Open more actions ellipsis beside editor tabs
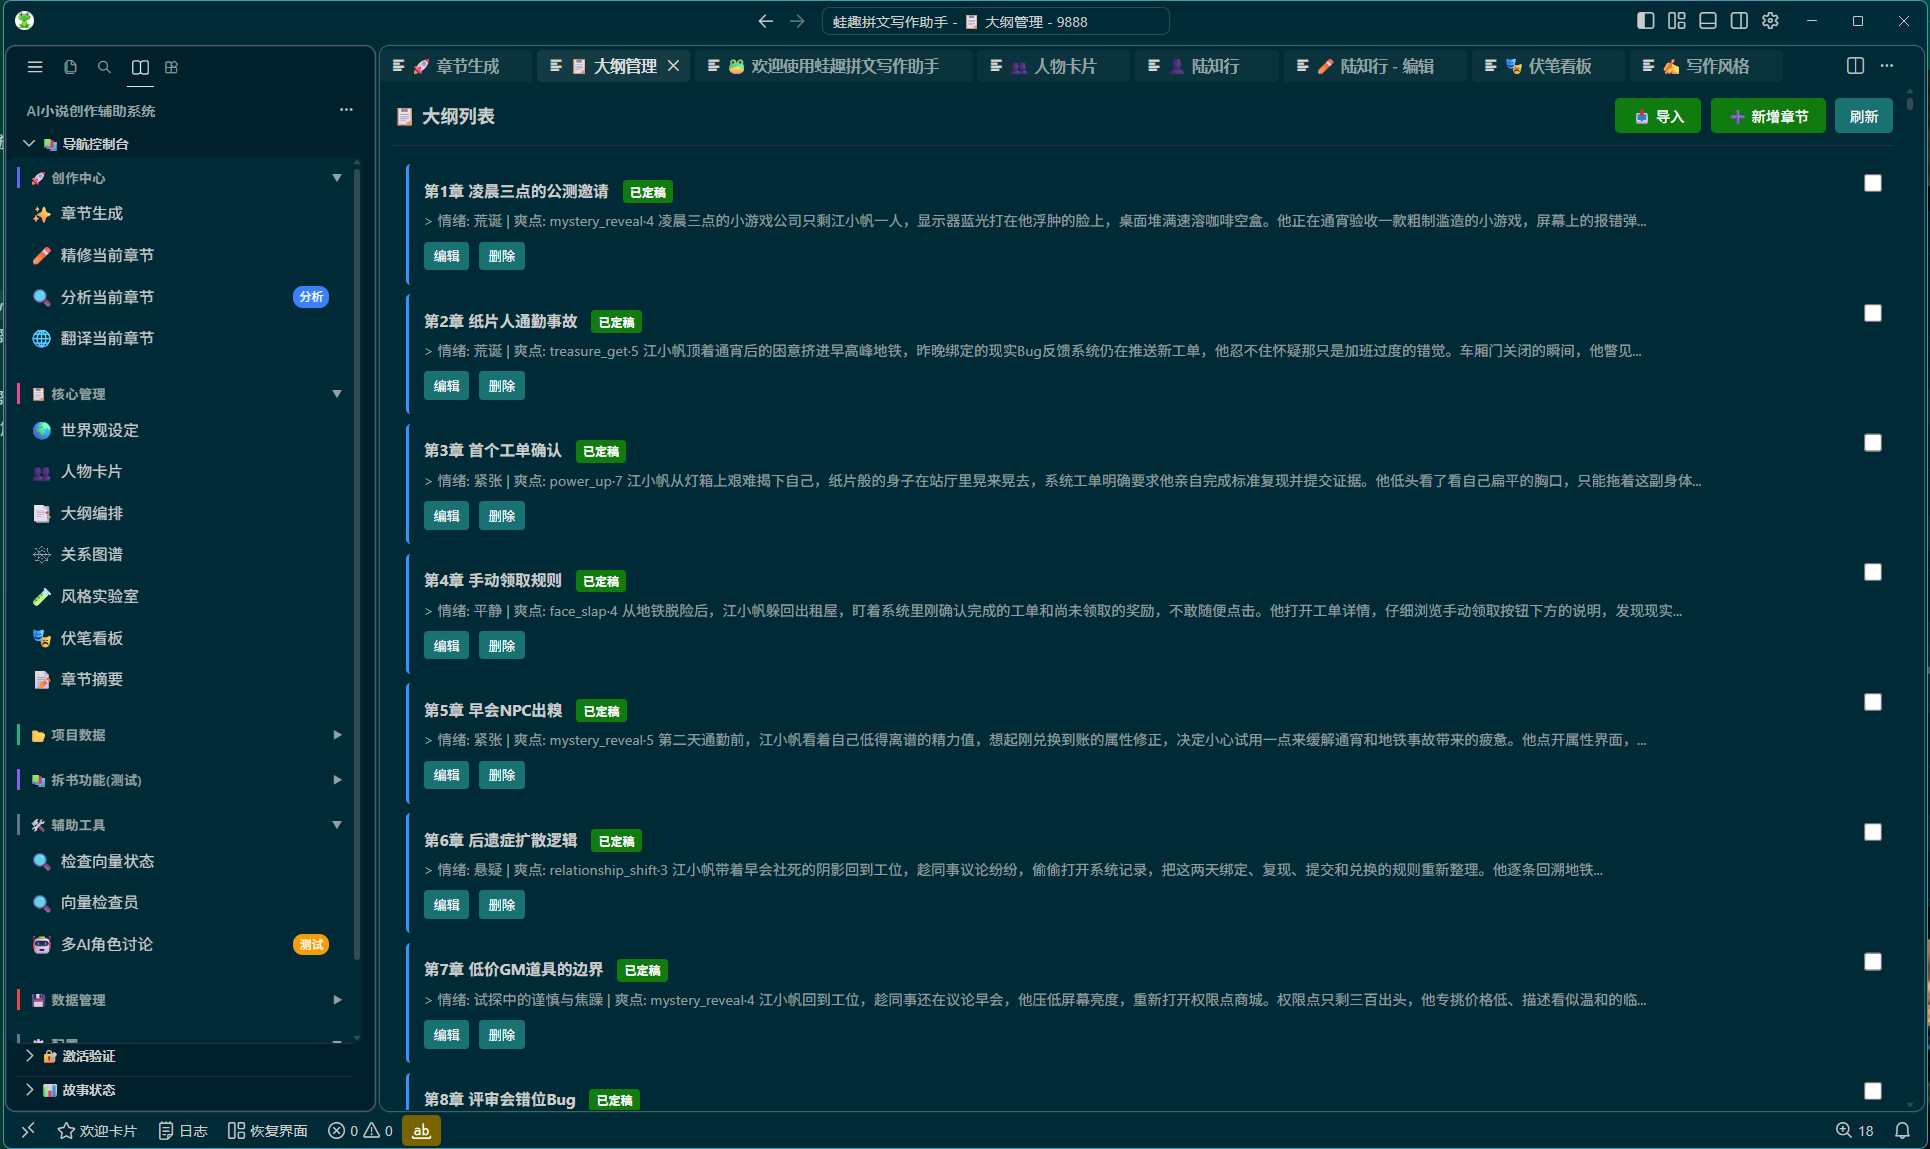This screenshot has height=1149, width=1930. coord(1887,66)
